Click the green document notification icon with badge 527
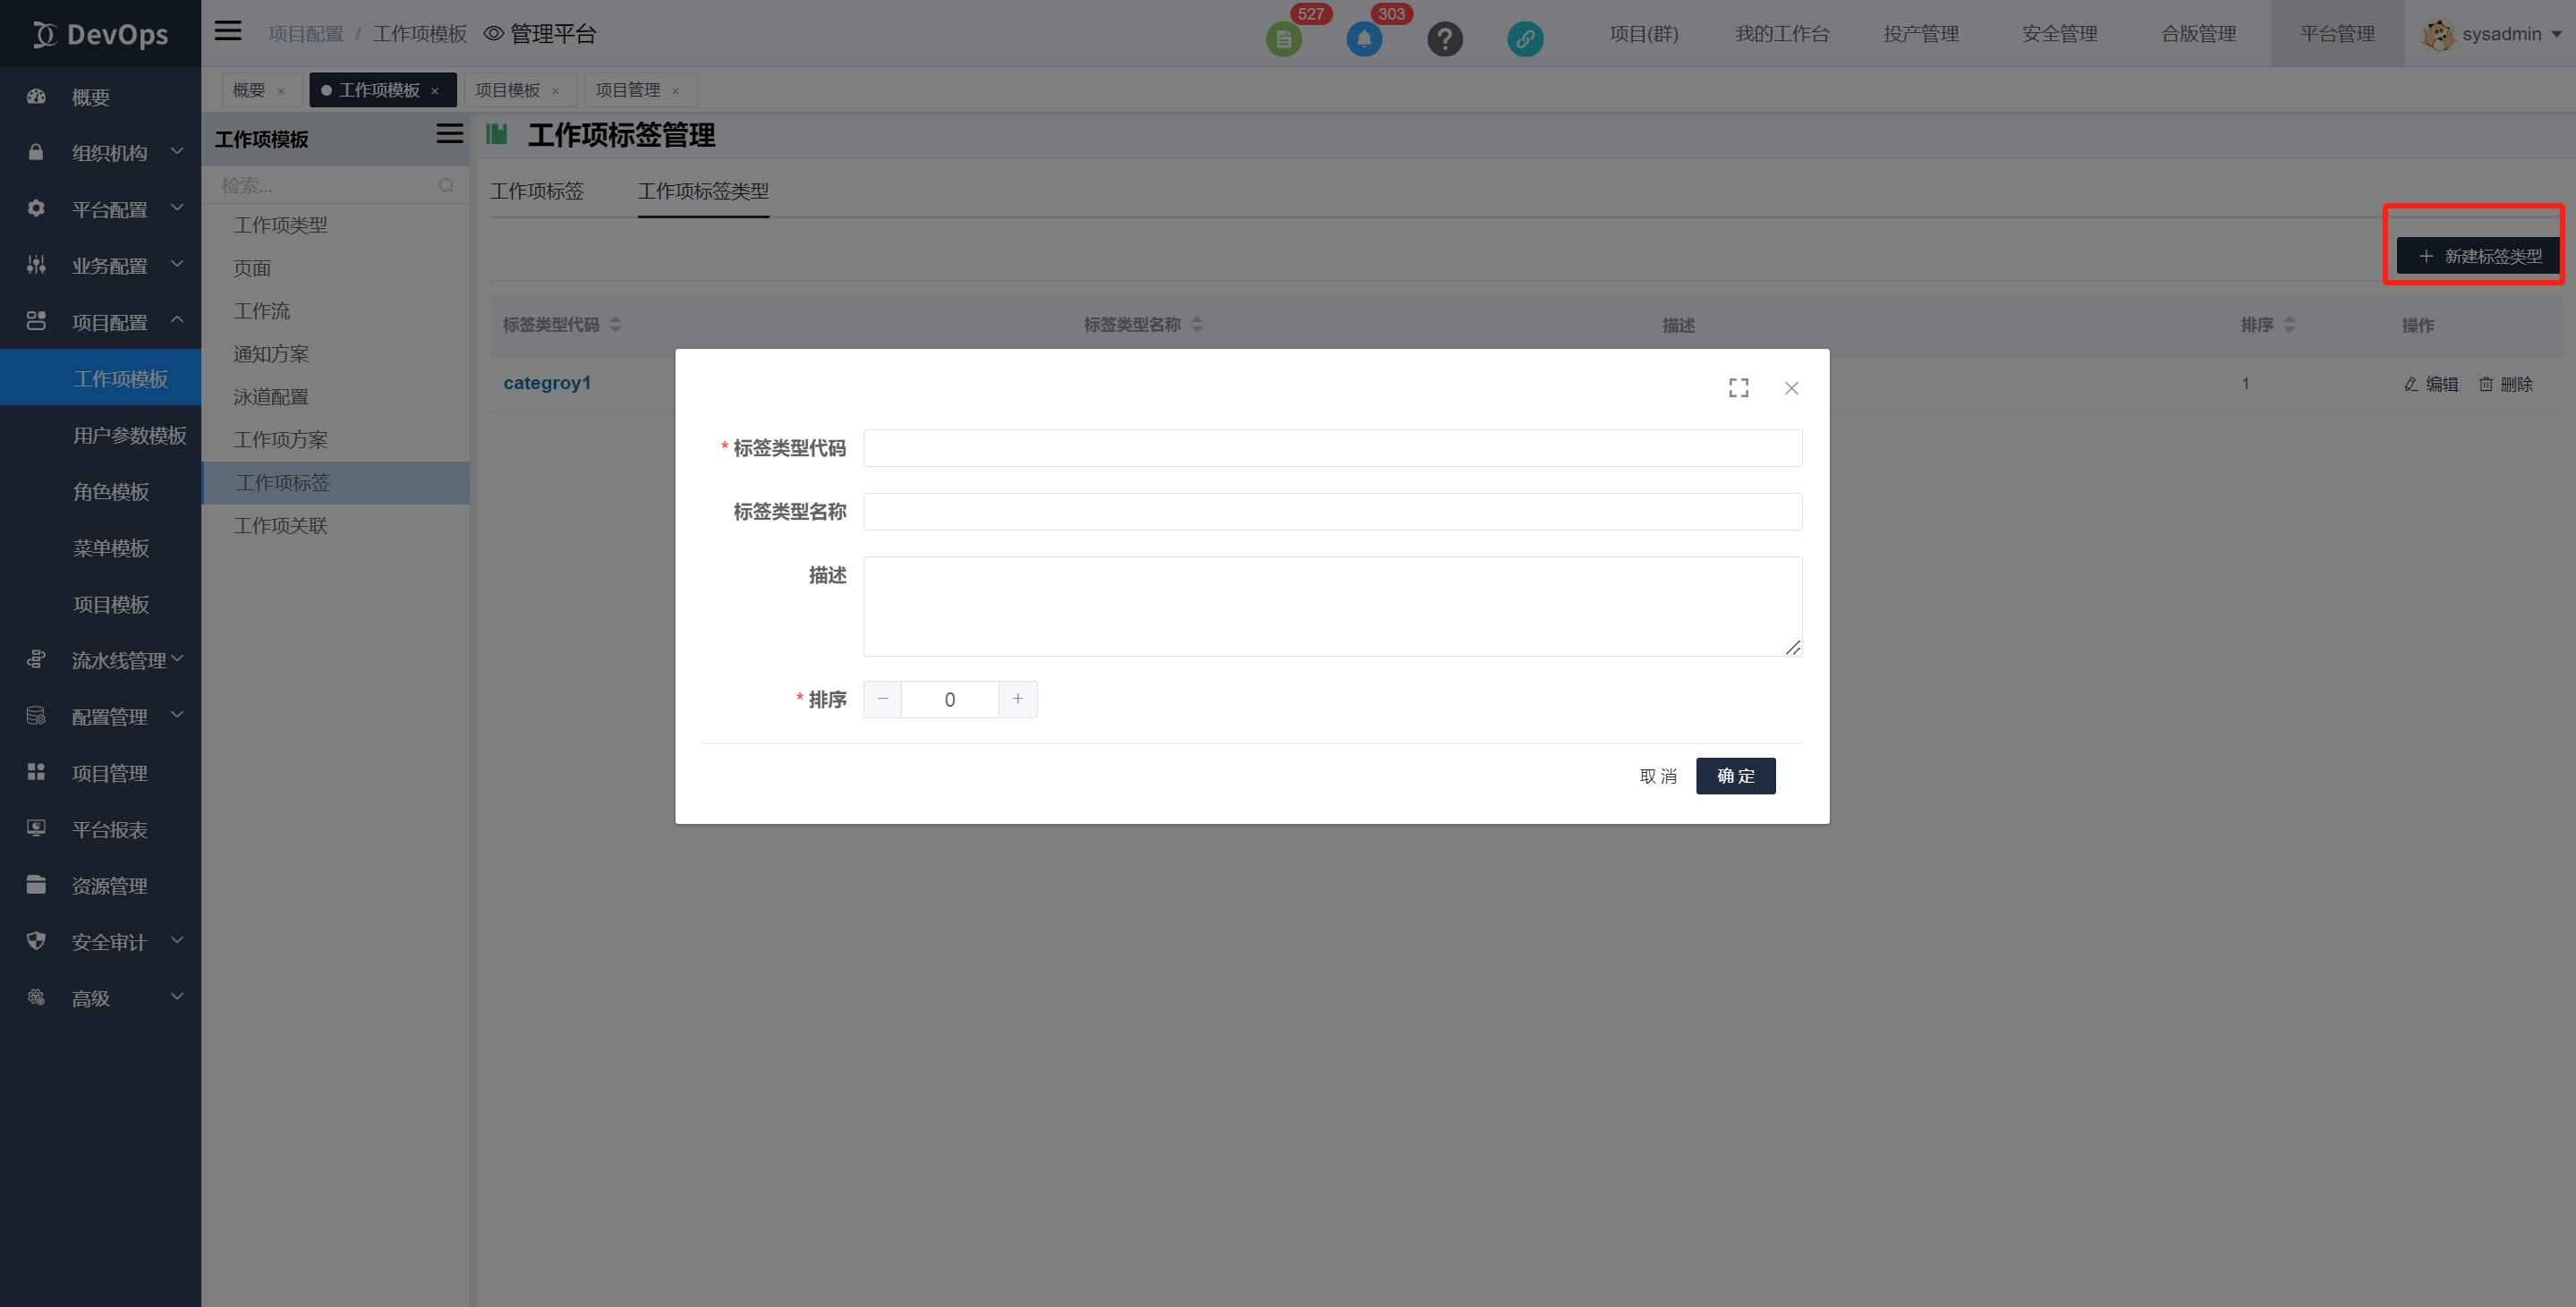 1283,39
